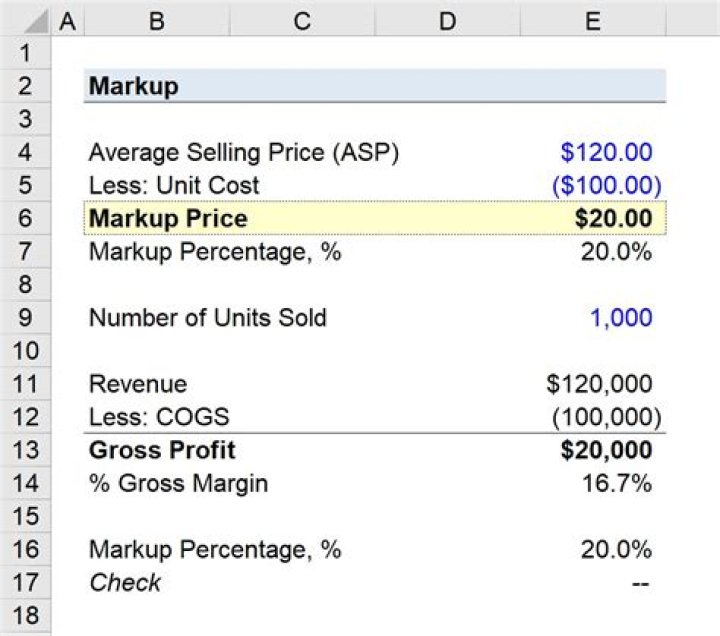
Task: Select row 15 header
Action: [x=25, y=516]
